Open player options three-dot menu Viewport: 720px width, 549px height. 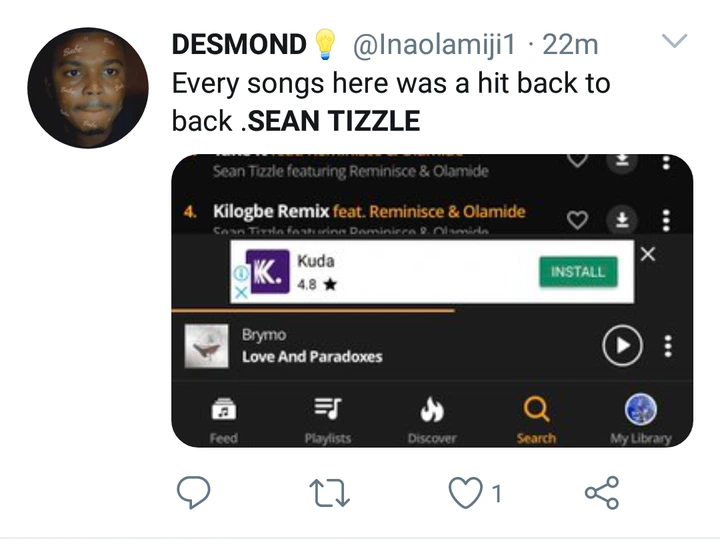(668, 346)
